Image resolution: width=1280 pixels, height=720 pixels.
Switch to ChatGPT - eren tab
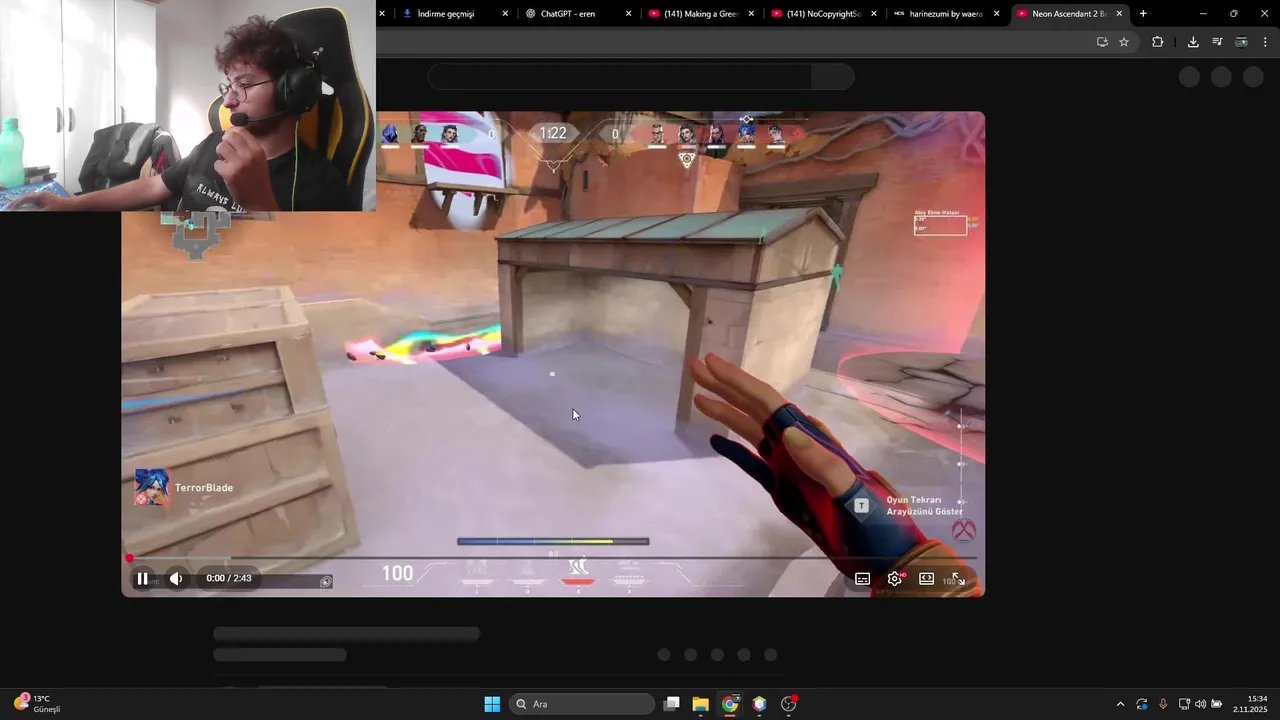(x=567, y=14)
